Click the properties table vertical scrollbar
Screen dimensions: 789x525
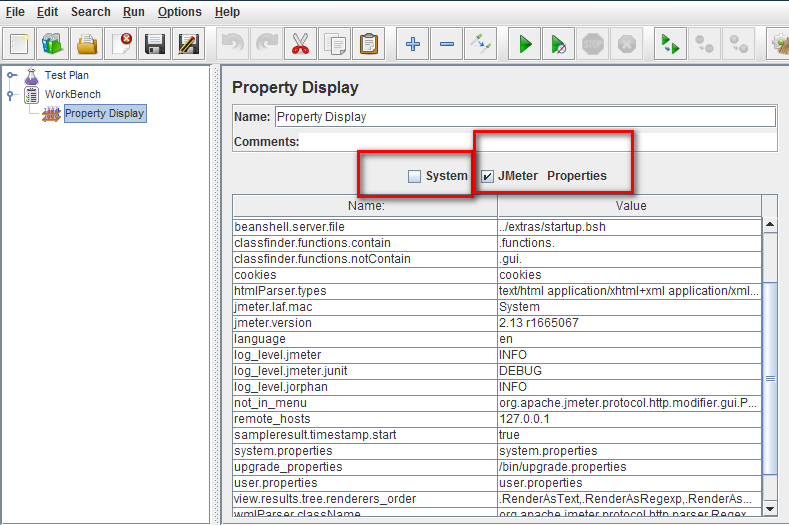click(770, 378)
